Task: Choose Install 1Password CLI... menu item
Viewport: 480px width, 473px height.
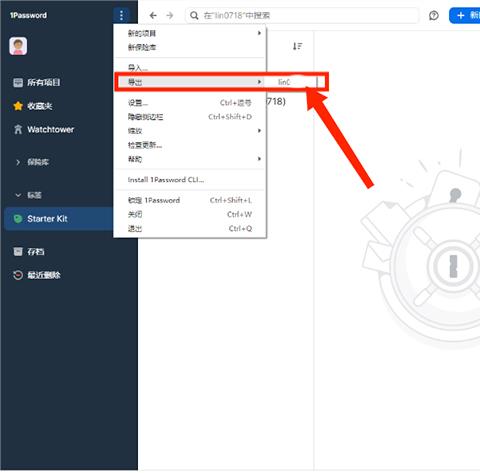Action: (x=190, y=180)
